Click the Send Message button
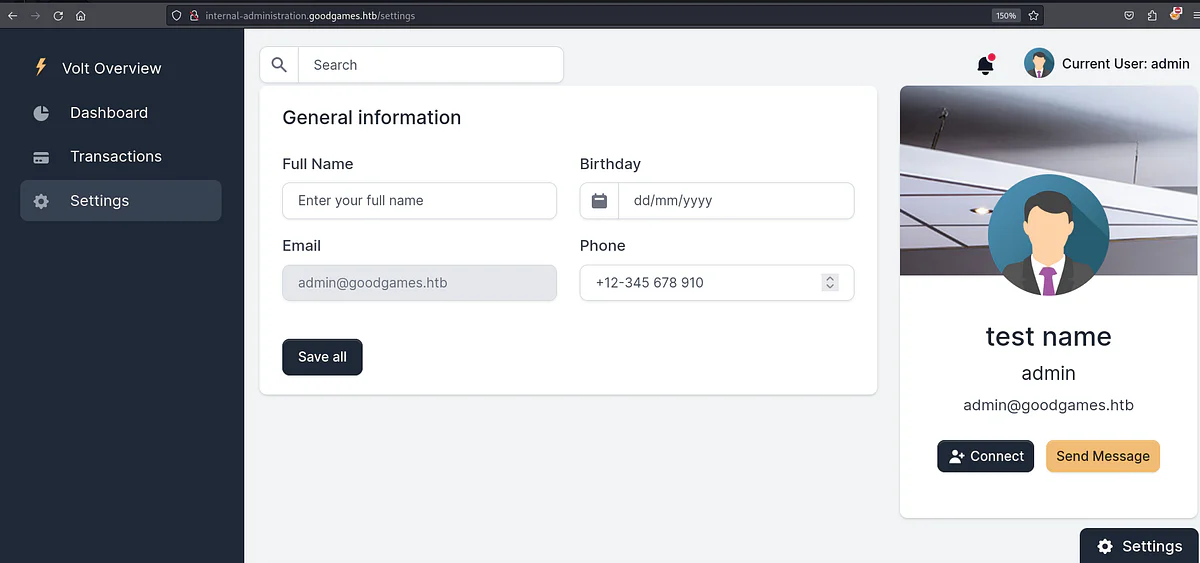Viewport: 1200px width, 563px height. point(1103,456)
